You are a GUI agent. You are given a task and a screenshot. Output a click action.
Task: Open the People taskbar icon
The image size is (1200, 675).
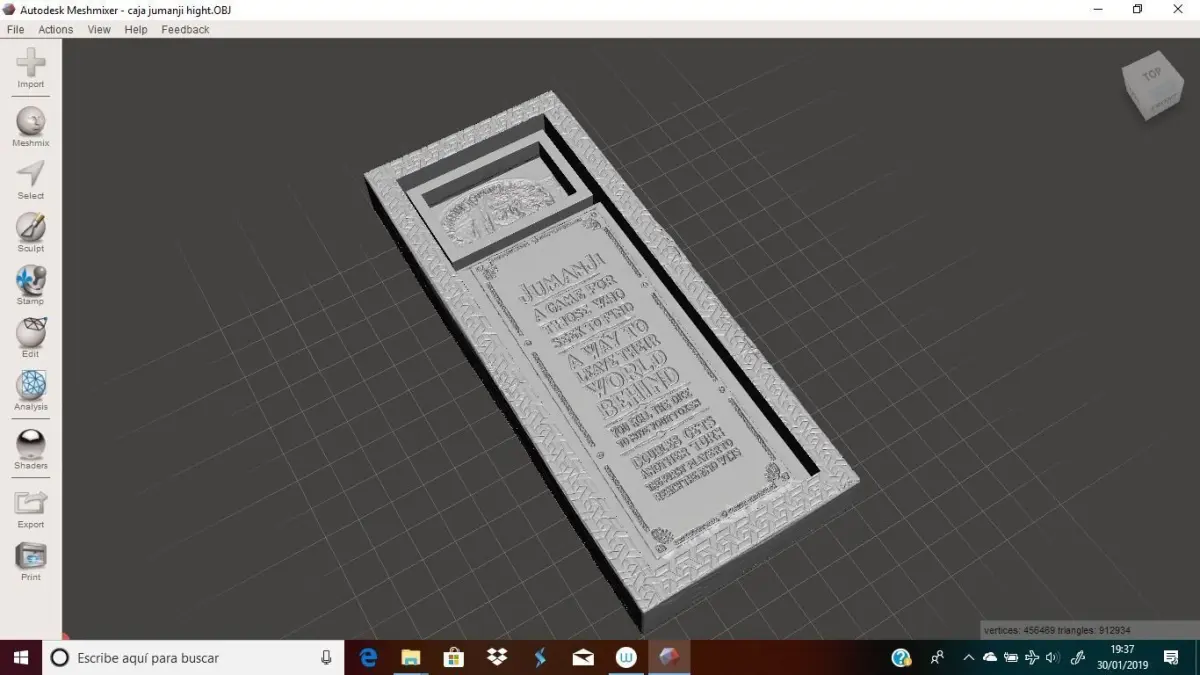click(x=937, y=657)
